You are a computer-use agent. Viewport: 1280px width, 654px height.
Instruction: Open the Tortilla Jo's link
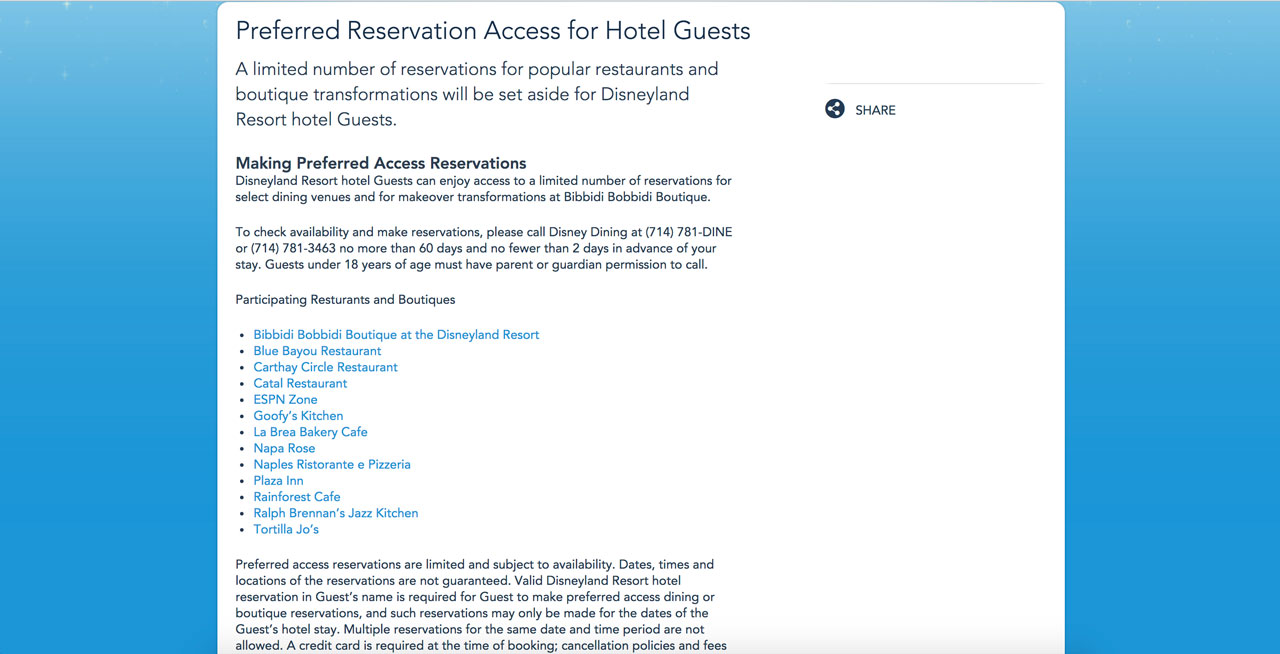[286, 529]
